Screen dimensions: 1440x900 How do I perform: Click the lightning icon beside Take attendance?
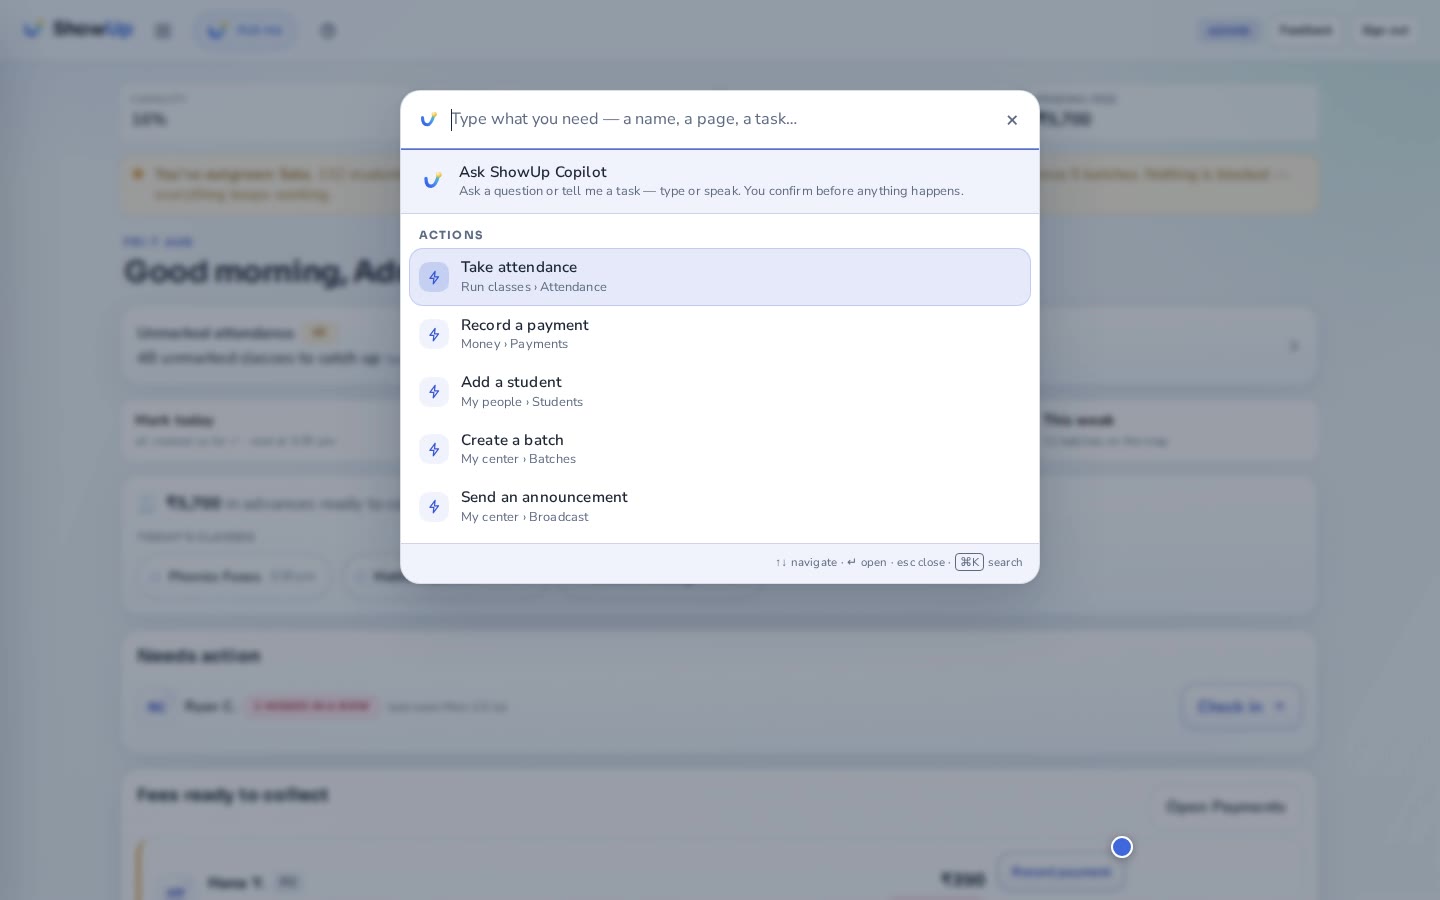pyautogui.click(x=434, y=277)
